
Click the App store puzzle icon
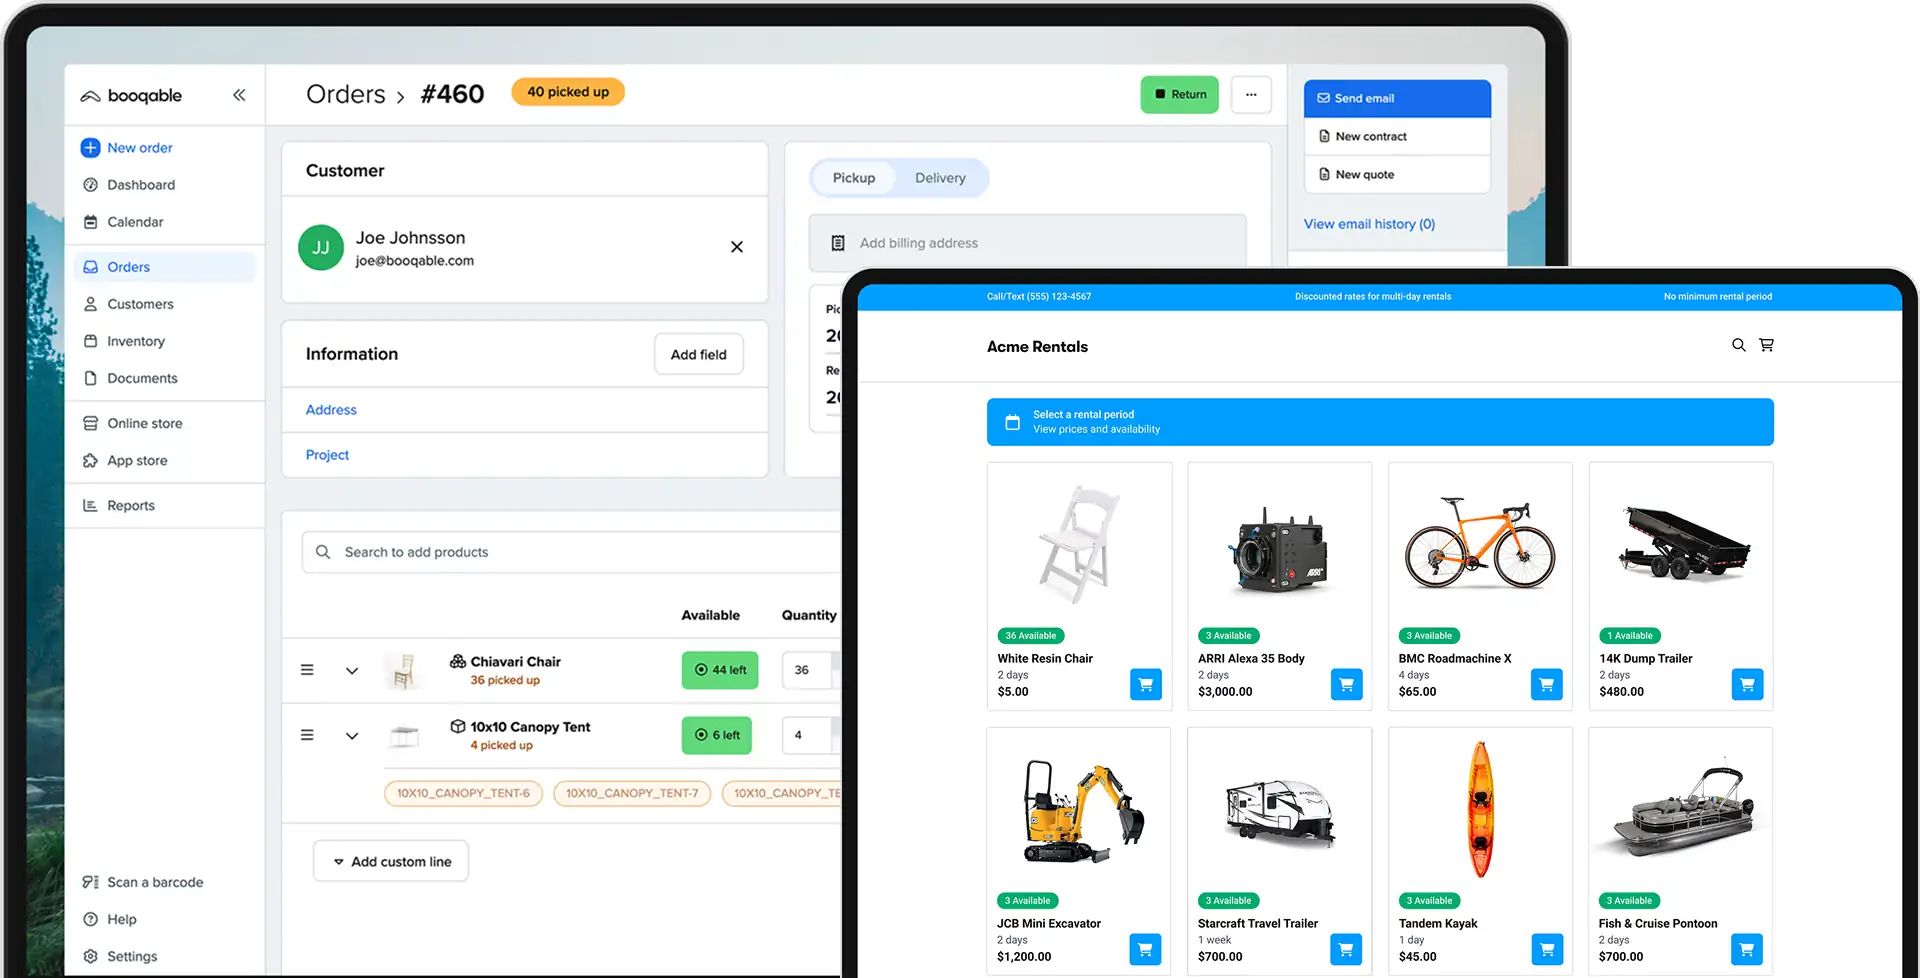[x=90, y=460]
